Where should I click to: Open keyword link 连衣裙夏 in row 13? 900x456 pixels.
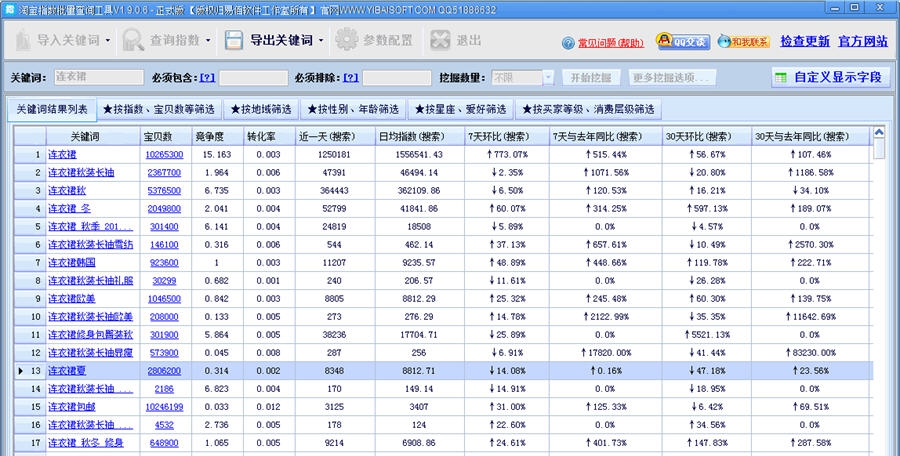click(x=67, y=371)
